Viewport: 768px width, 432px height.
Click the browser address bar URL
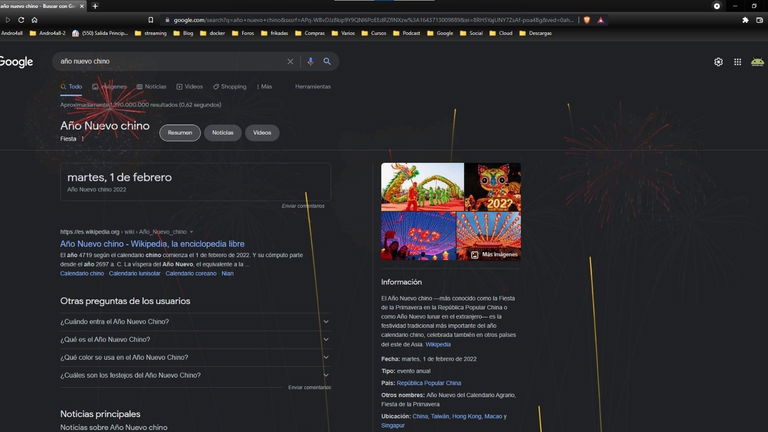pos(372,20)
